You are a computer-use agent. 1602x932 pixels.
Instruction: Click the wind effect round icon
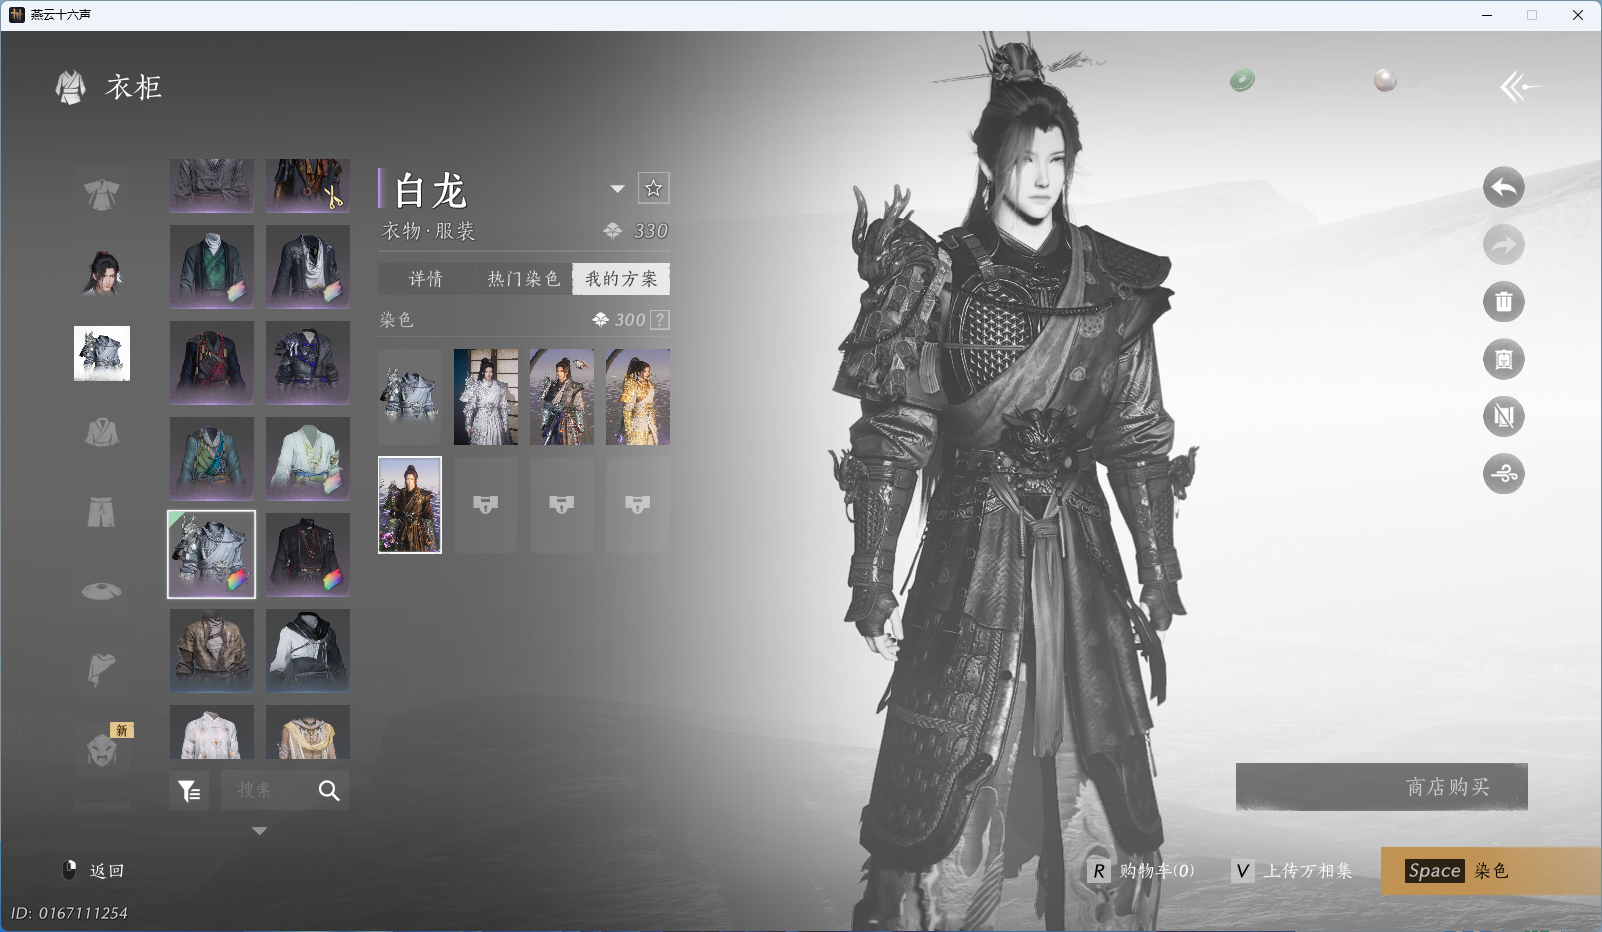click(x=1503, y=474)
